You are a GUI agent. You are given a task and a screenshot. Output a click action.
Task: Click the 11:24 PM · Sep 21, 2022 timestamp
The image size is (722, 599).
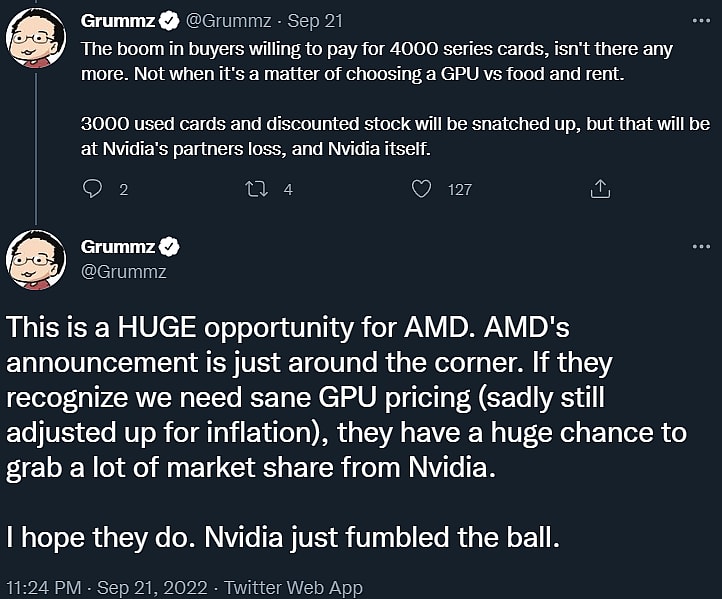coord(106,587)
